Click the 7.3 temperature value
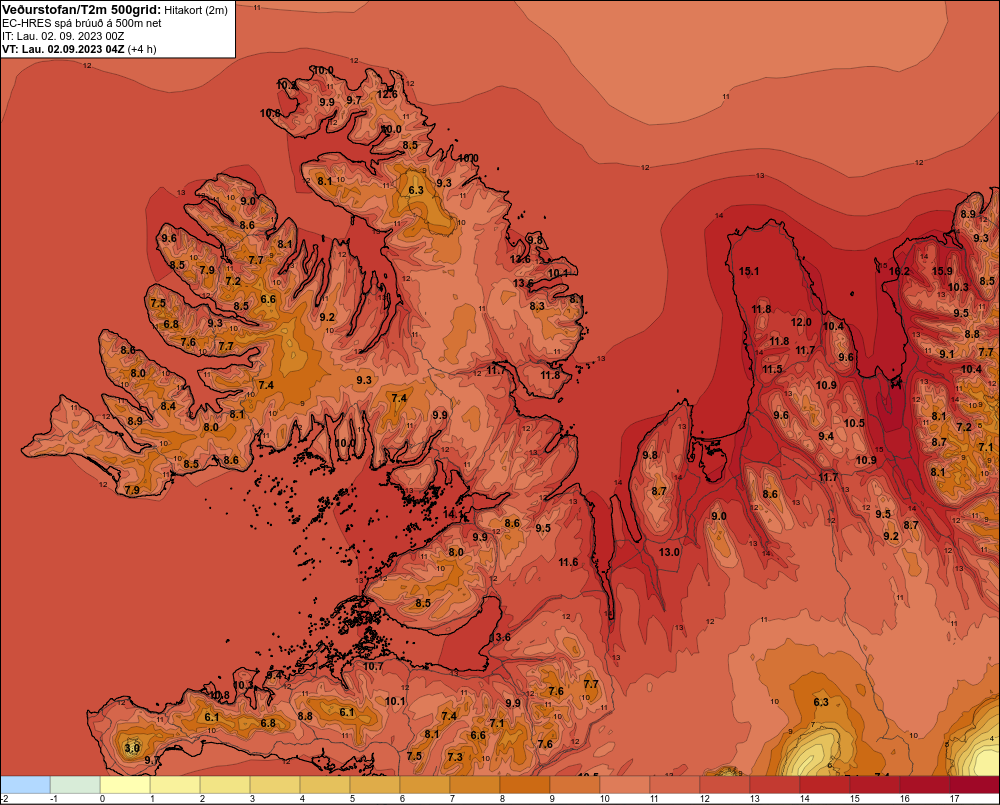The image size is (1000, 805). click(x=455, y=757)
